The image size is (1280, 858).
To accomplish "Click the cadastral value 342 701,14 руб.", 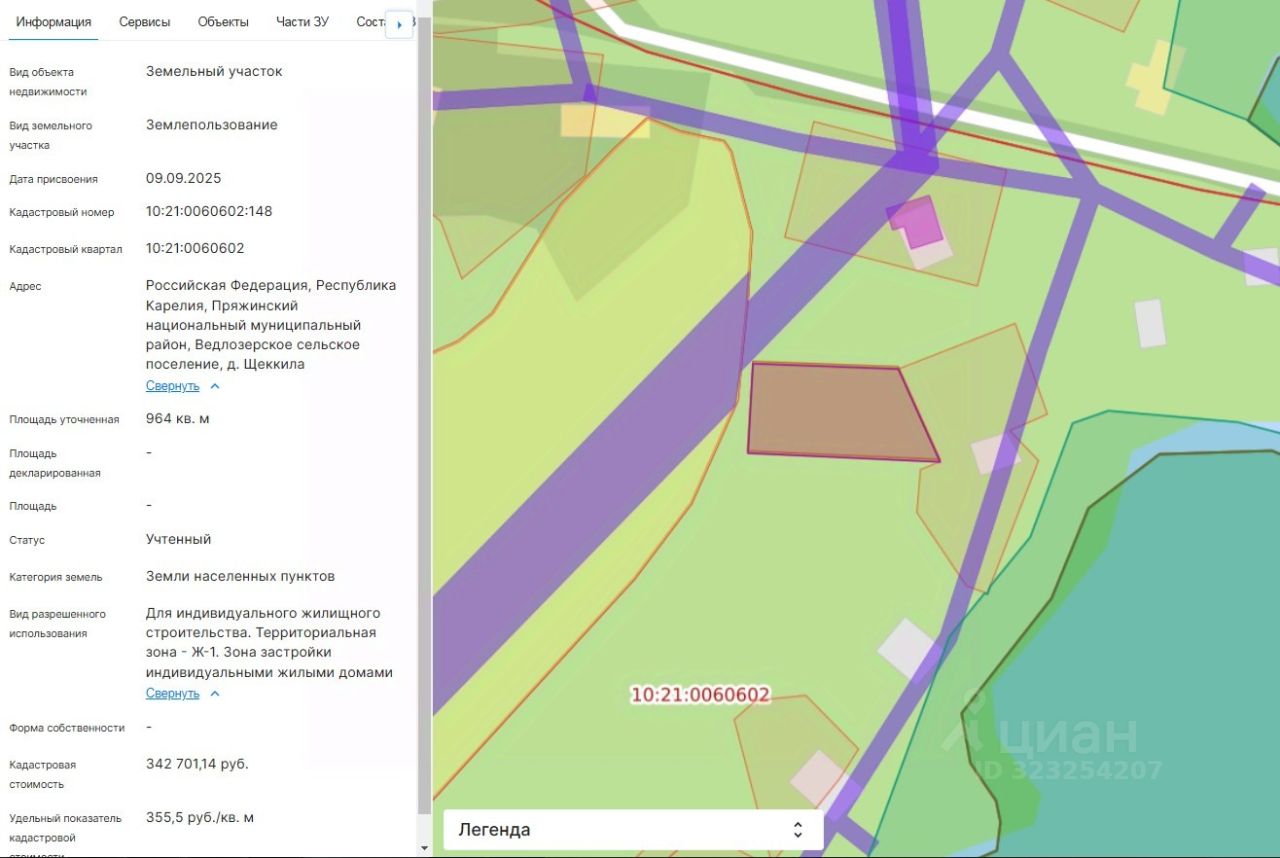I will [x=197, y=764].
